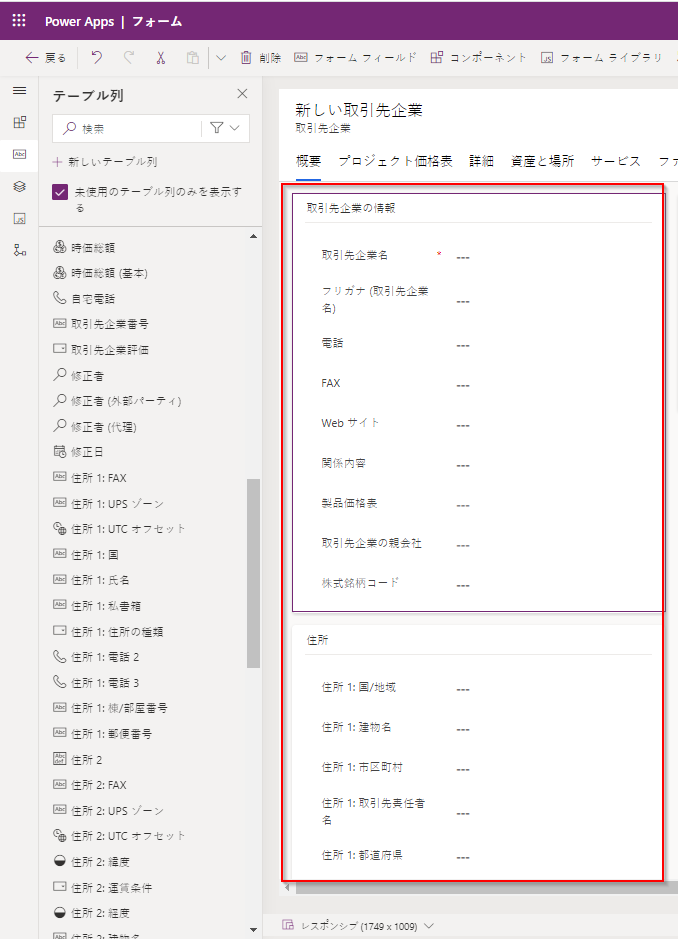678x939 pixels.
Task: Click the 削除 trash delete button
Action: tap(261, 57)
